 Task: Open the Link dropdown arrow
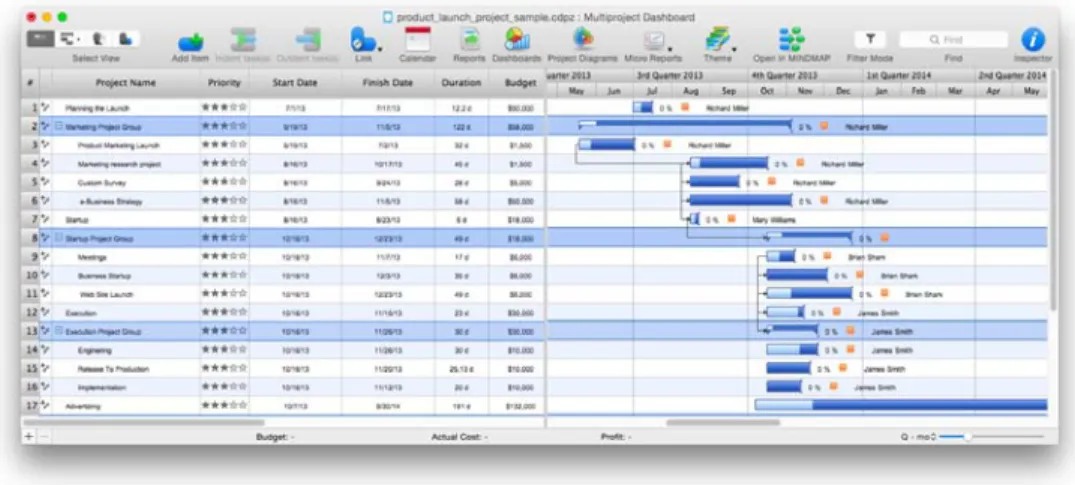[379, 49]
